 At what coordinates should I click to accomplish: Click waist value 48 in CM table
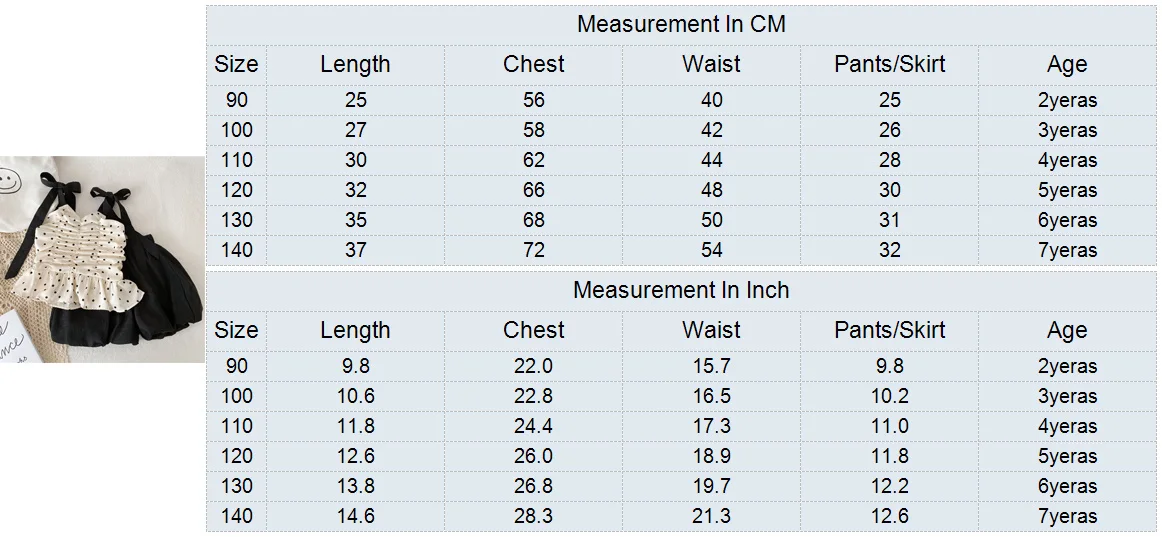711,190
